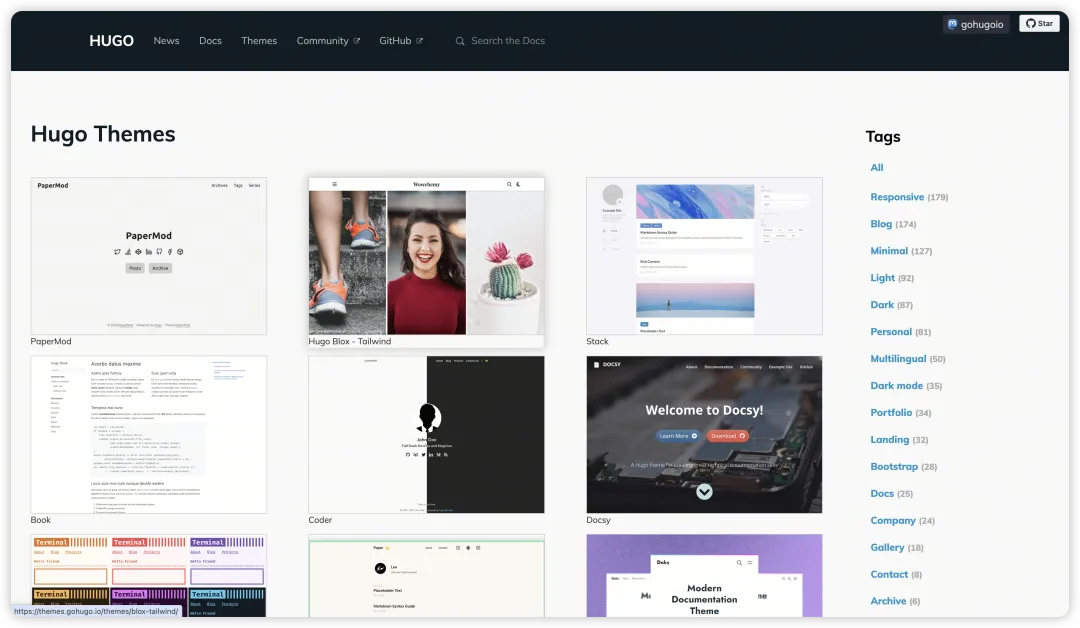1080x628 pixels.
Task: Click the HUGO logo in the header
Action: [111, 41]
